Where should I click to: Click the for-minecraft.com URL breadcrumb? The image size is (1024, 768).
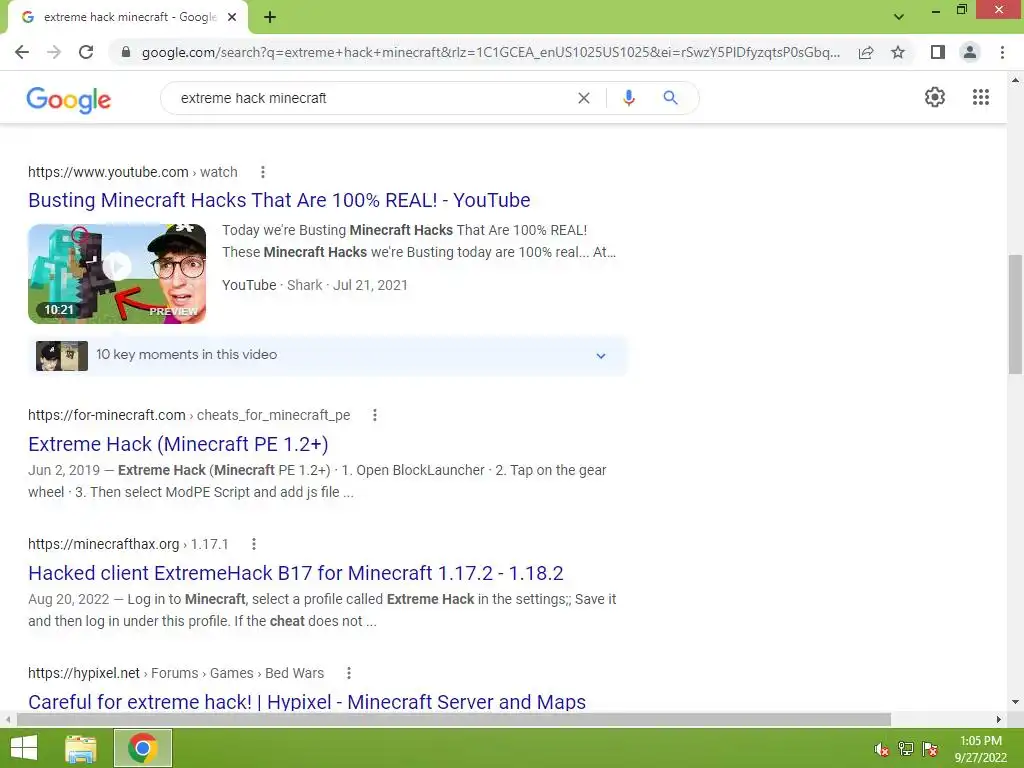coord(189,415)
